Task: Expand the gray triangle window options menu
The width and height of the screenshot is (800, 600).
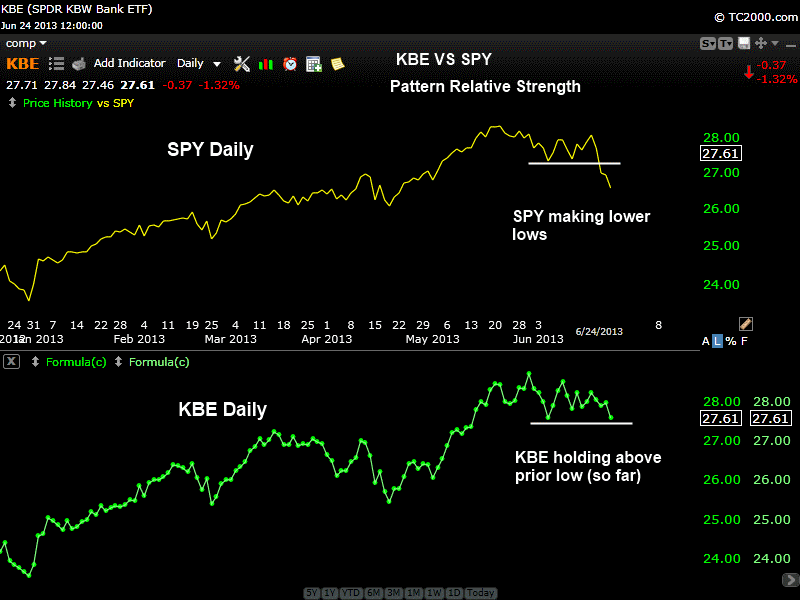Action: pos(775,43)
